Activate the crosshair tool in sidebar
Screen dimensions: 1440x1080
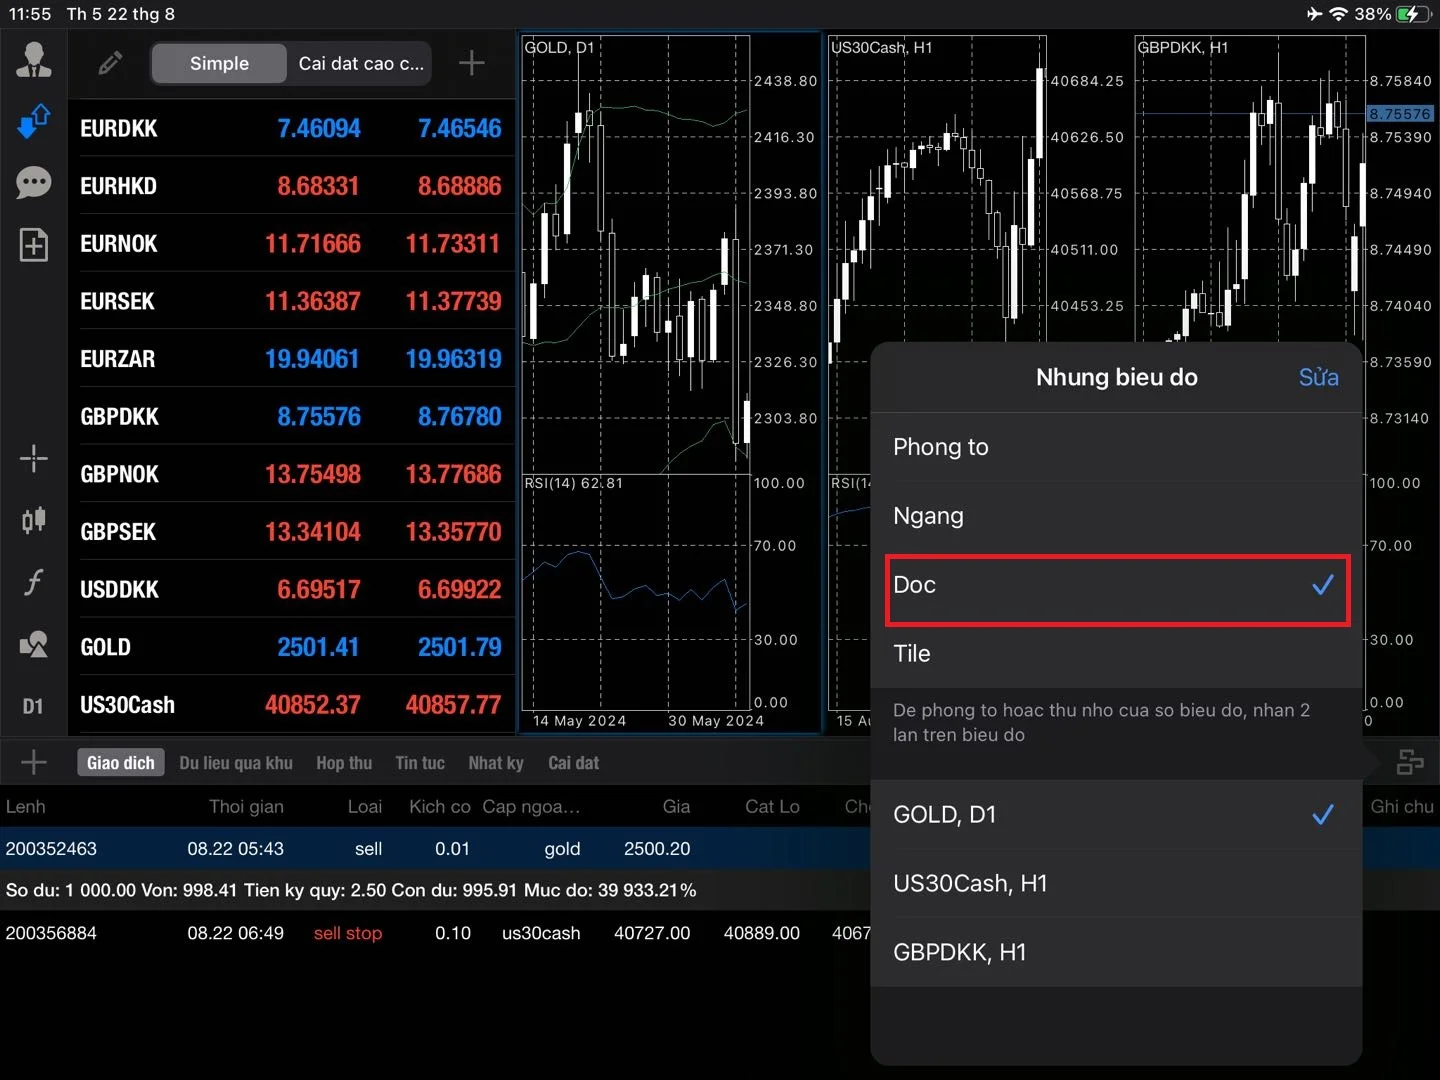pyautogui.click(x=34, y=459)
